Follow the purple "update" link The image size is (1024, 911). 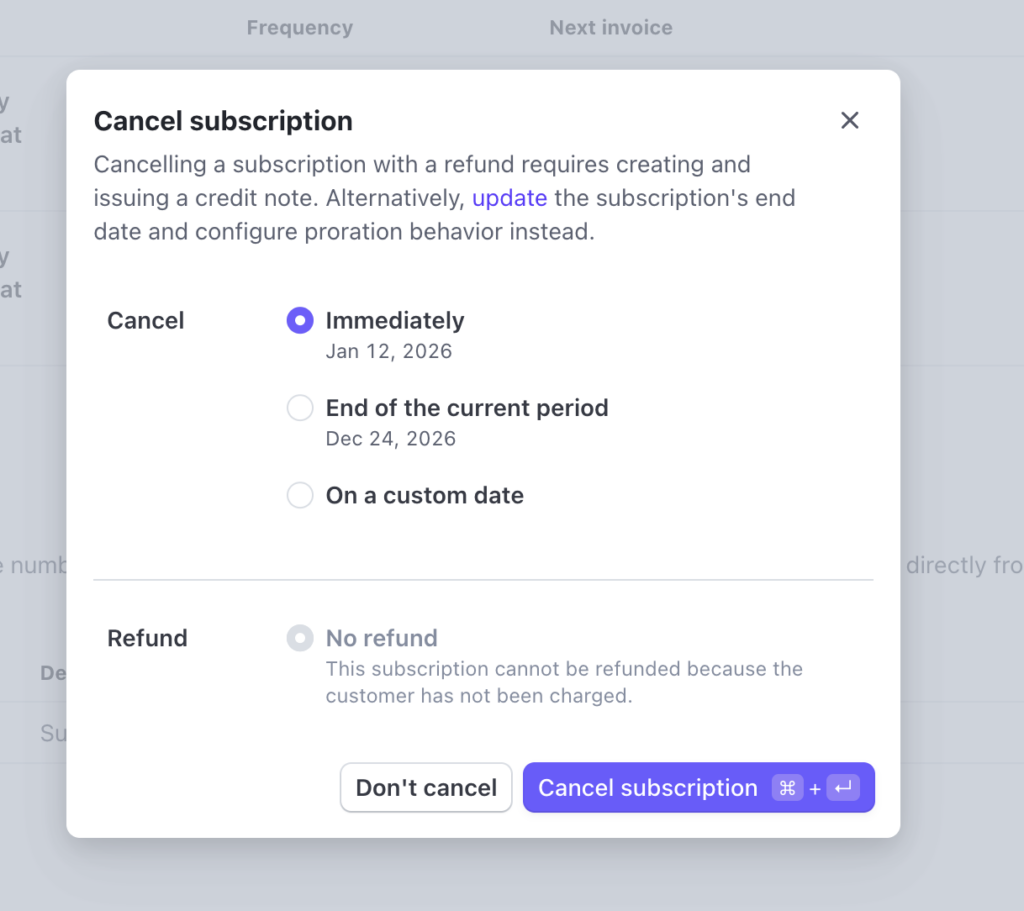pyautogui.click(x=509, y=198)
